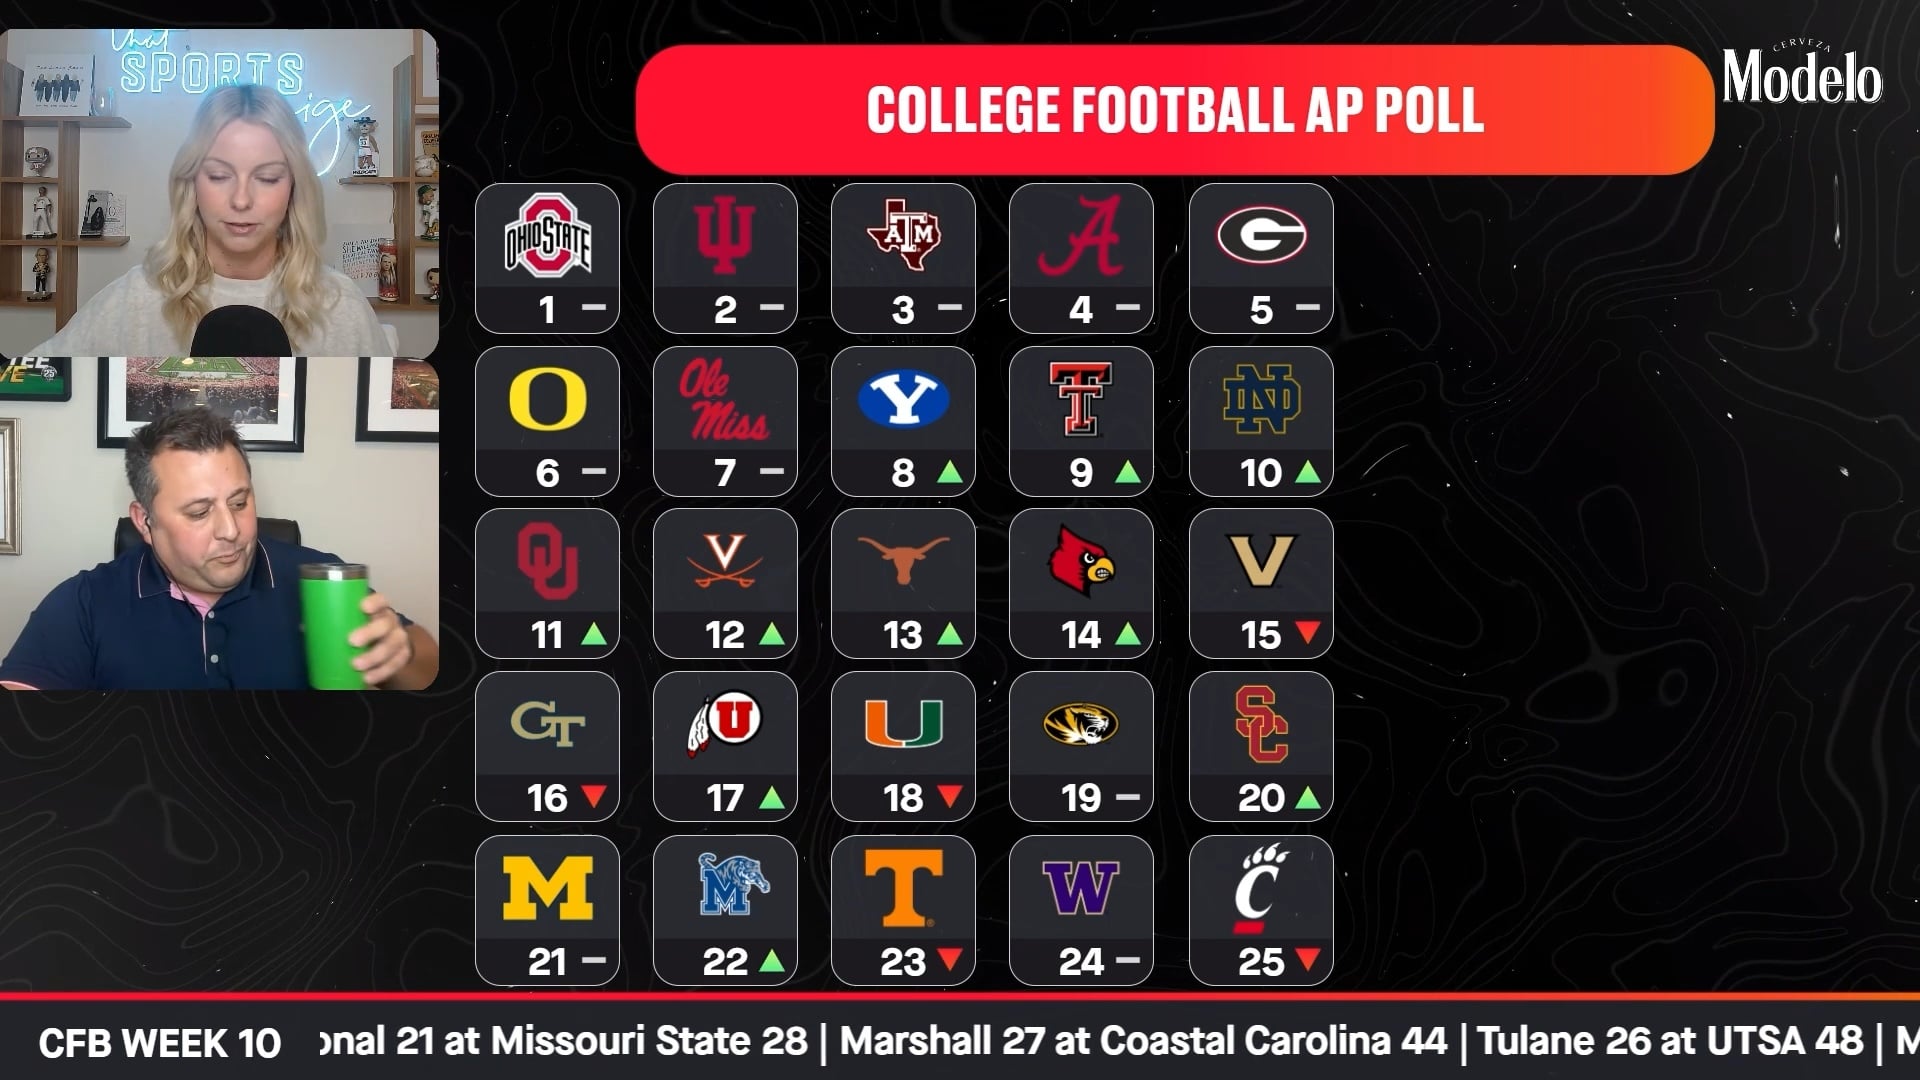
Task: Click the Tulane at UTSA score in ticker
Action: (1670, 1041)
